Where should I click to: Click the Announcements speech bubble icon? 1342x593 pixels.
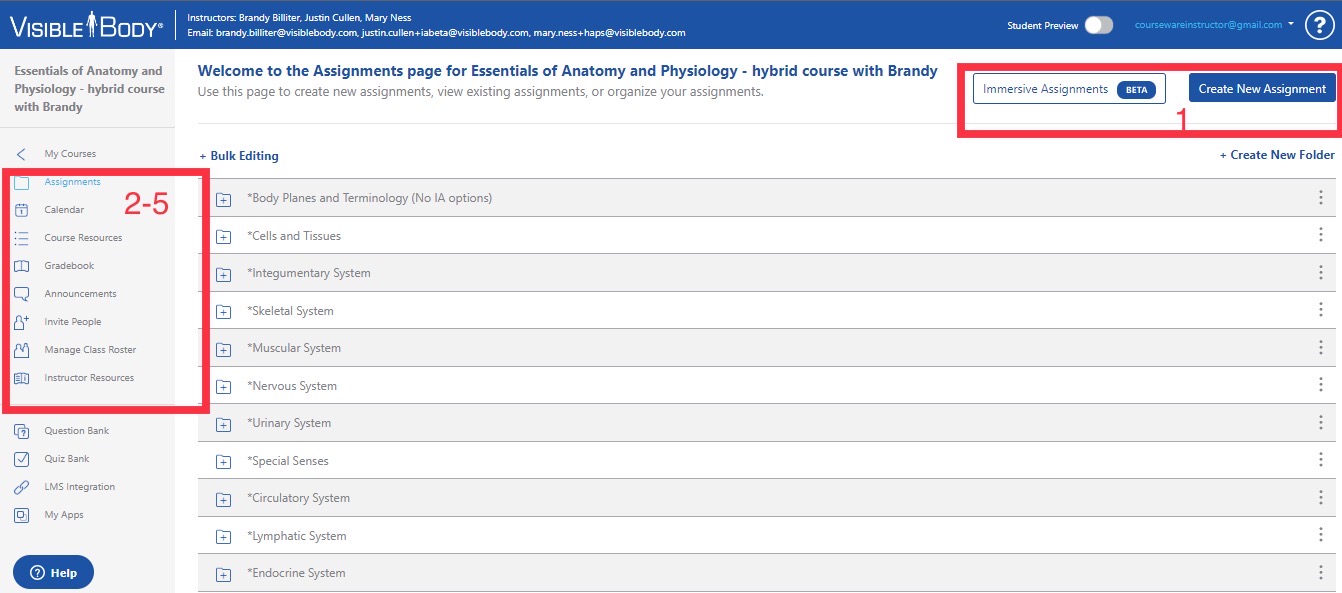pos(22,294)
